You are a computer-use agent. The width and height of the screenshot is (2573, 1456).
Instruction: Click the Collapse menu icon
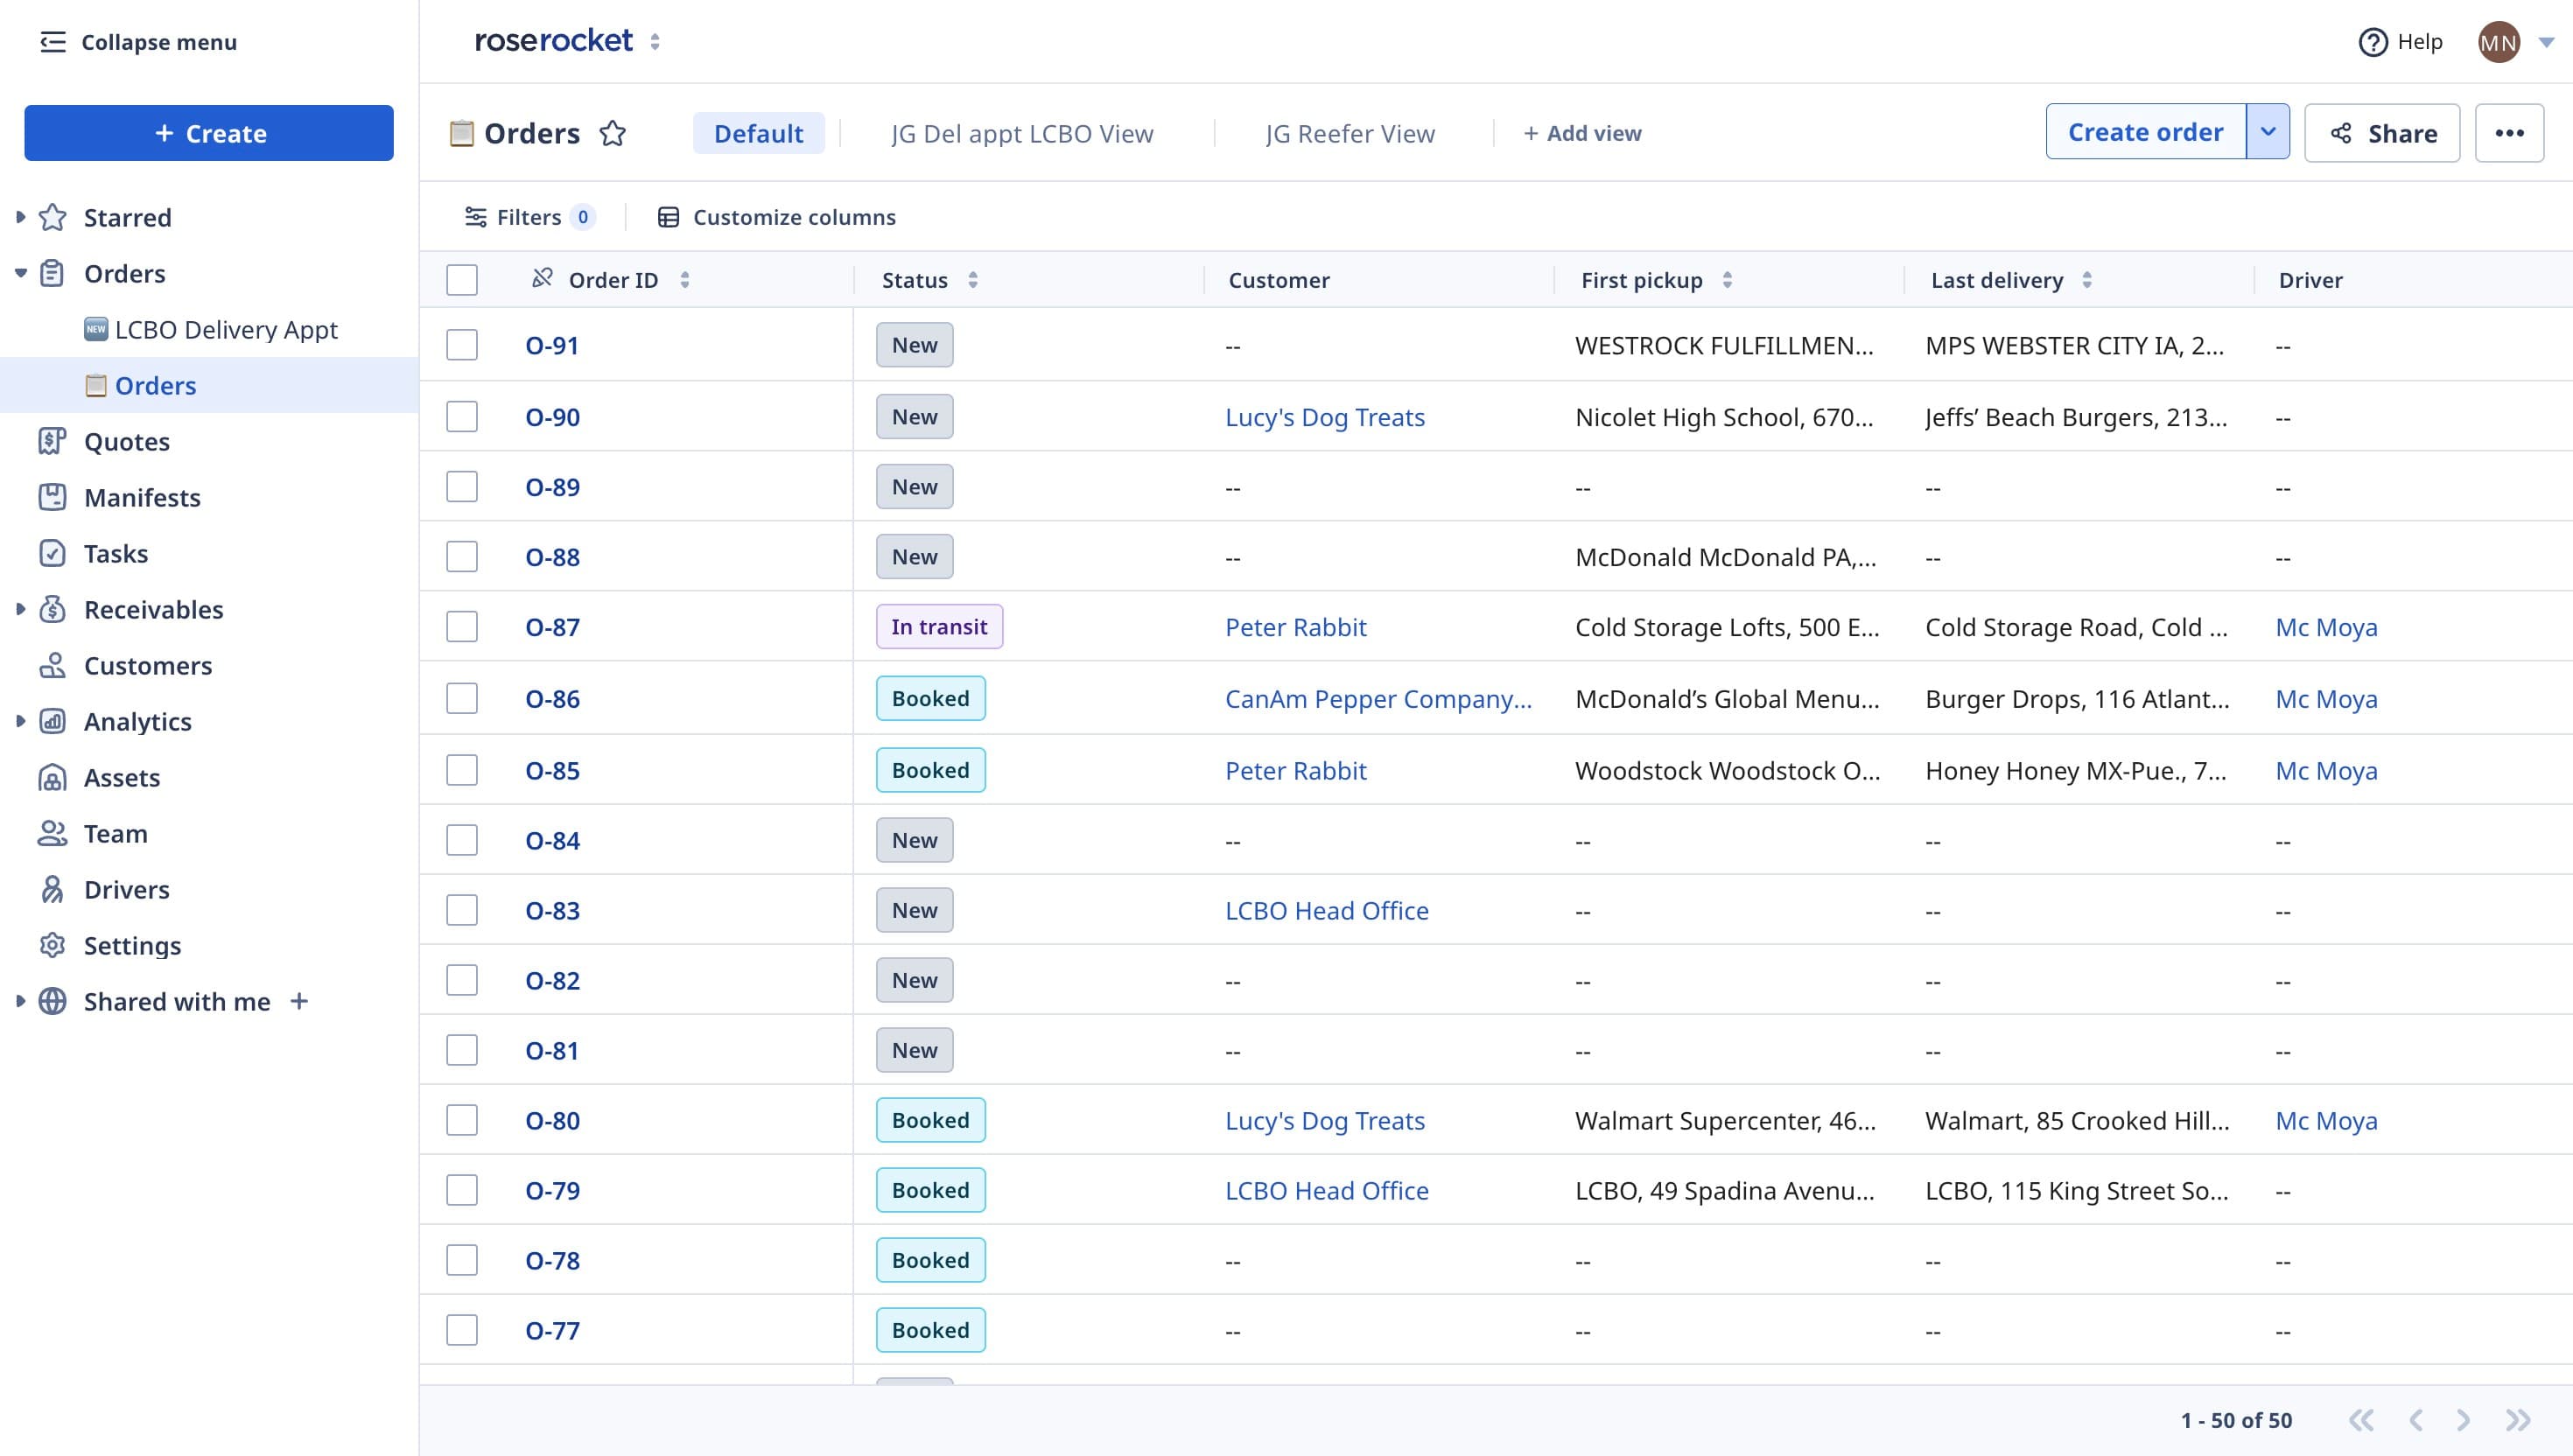[x=53, y=42]
